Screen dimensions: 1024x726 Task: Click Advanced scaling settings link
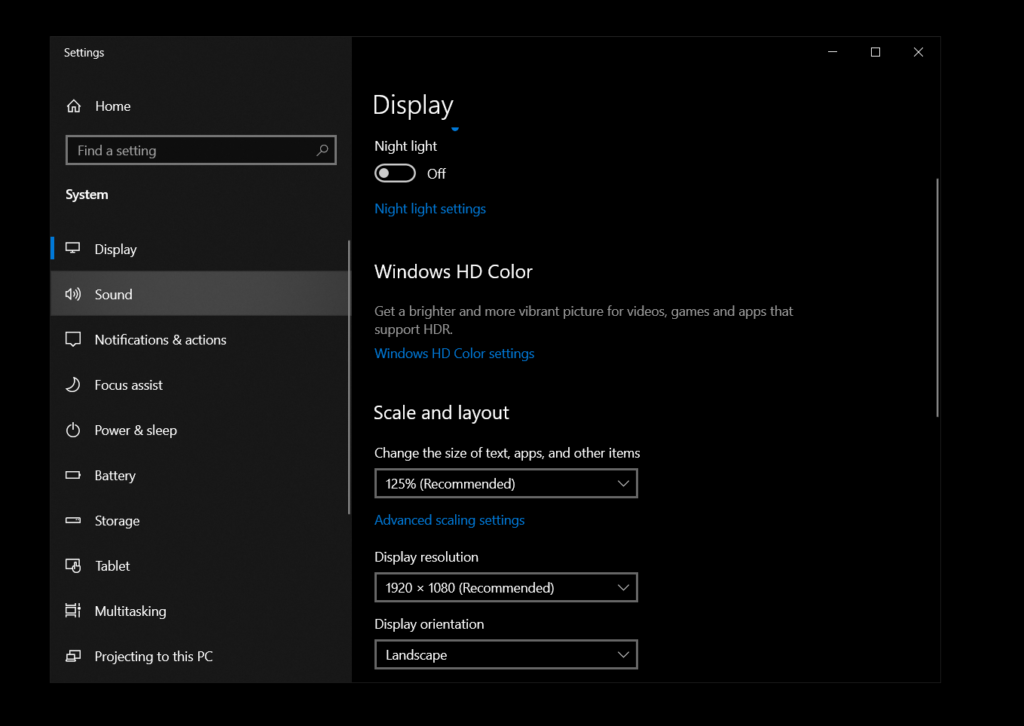449,520
